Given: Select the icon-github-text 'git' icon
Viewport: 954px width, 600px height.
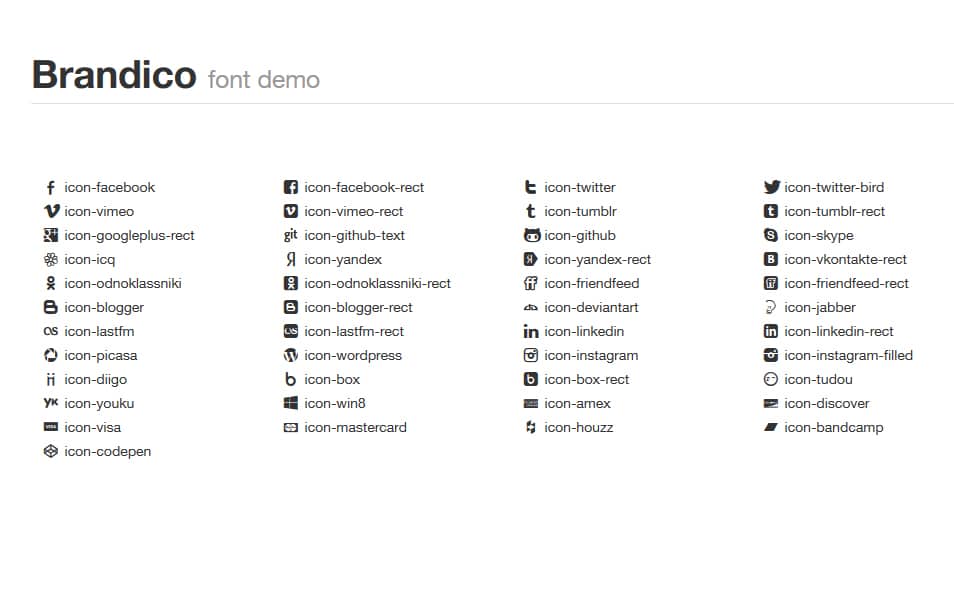Looking at the screenshot, I should tap(291, 235).
